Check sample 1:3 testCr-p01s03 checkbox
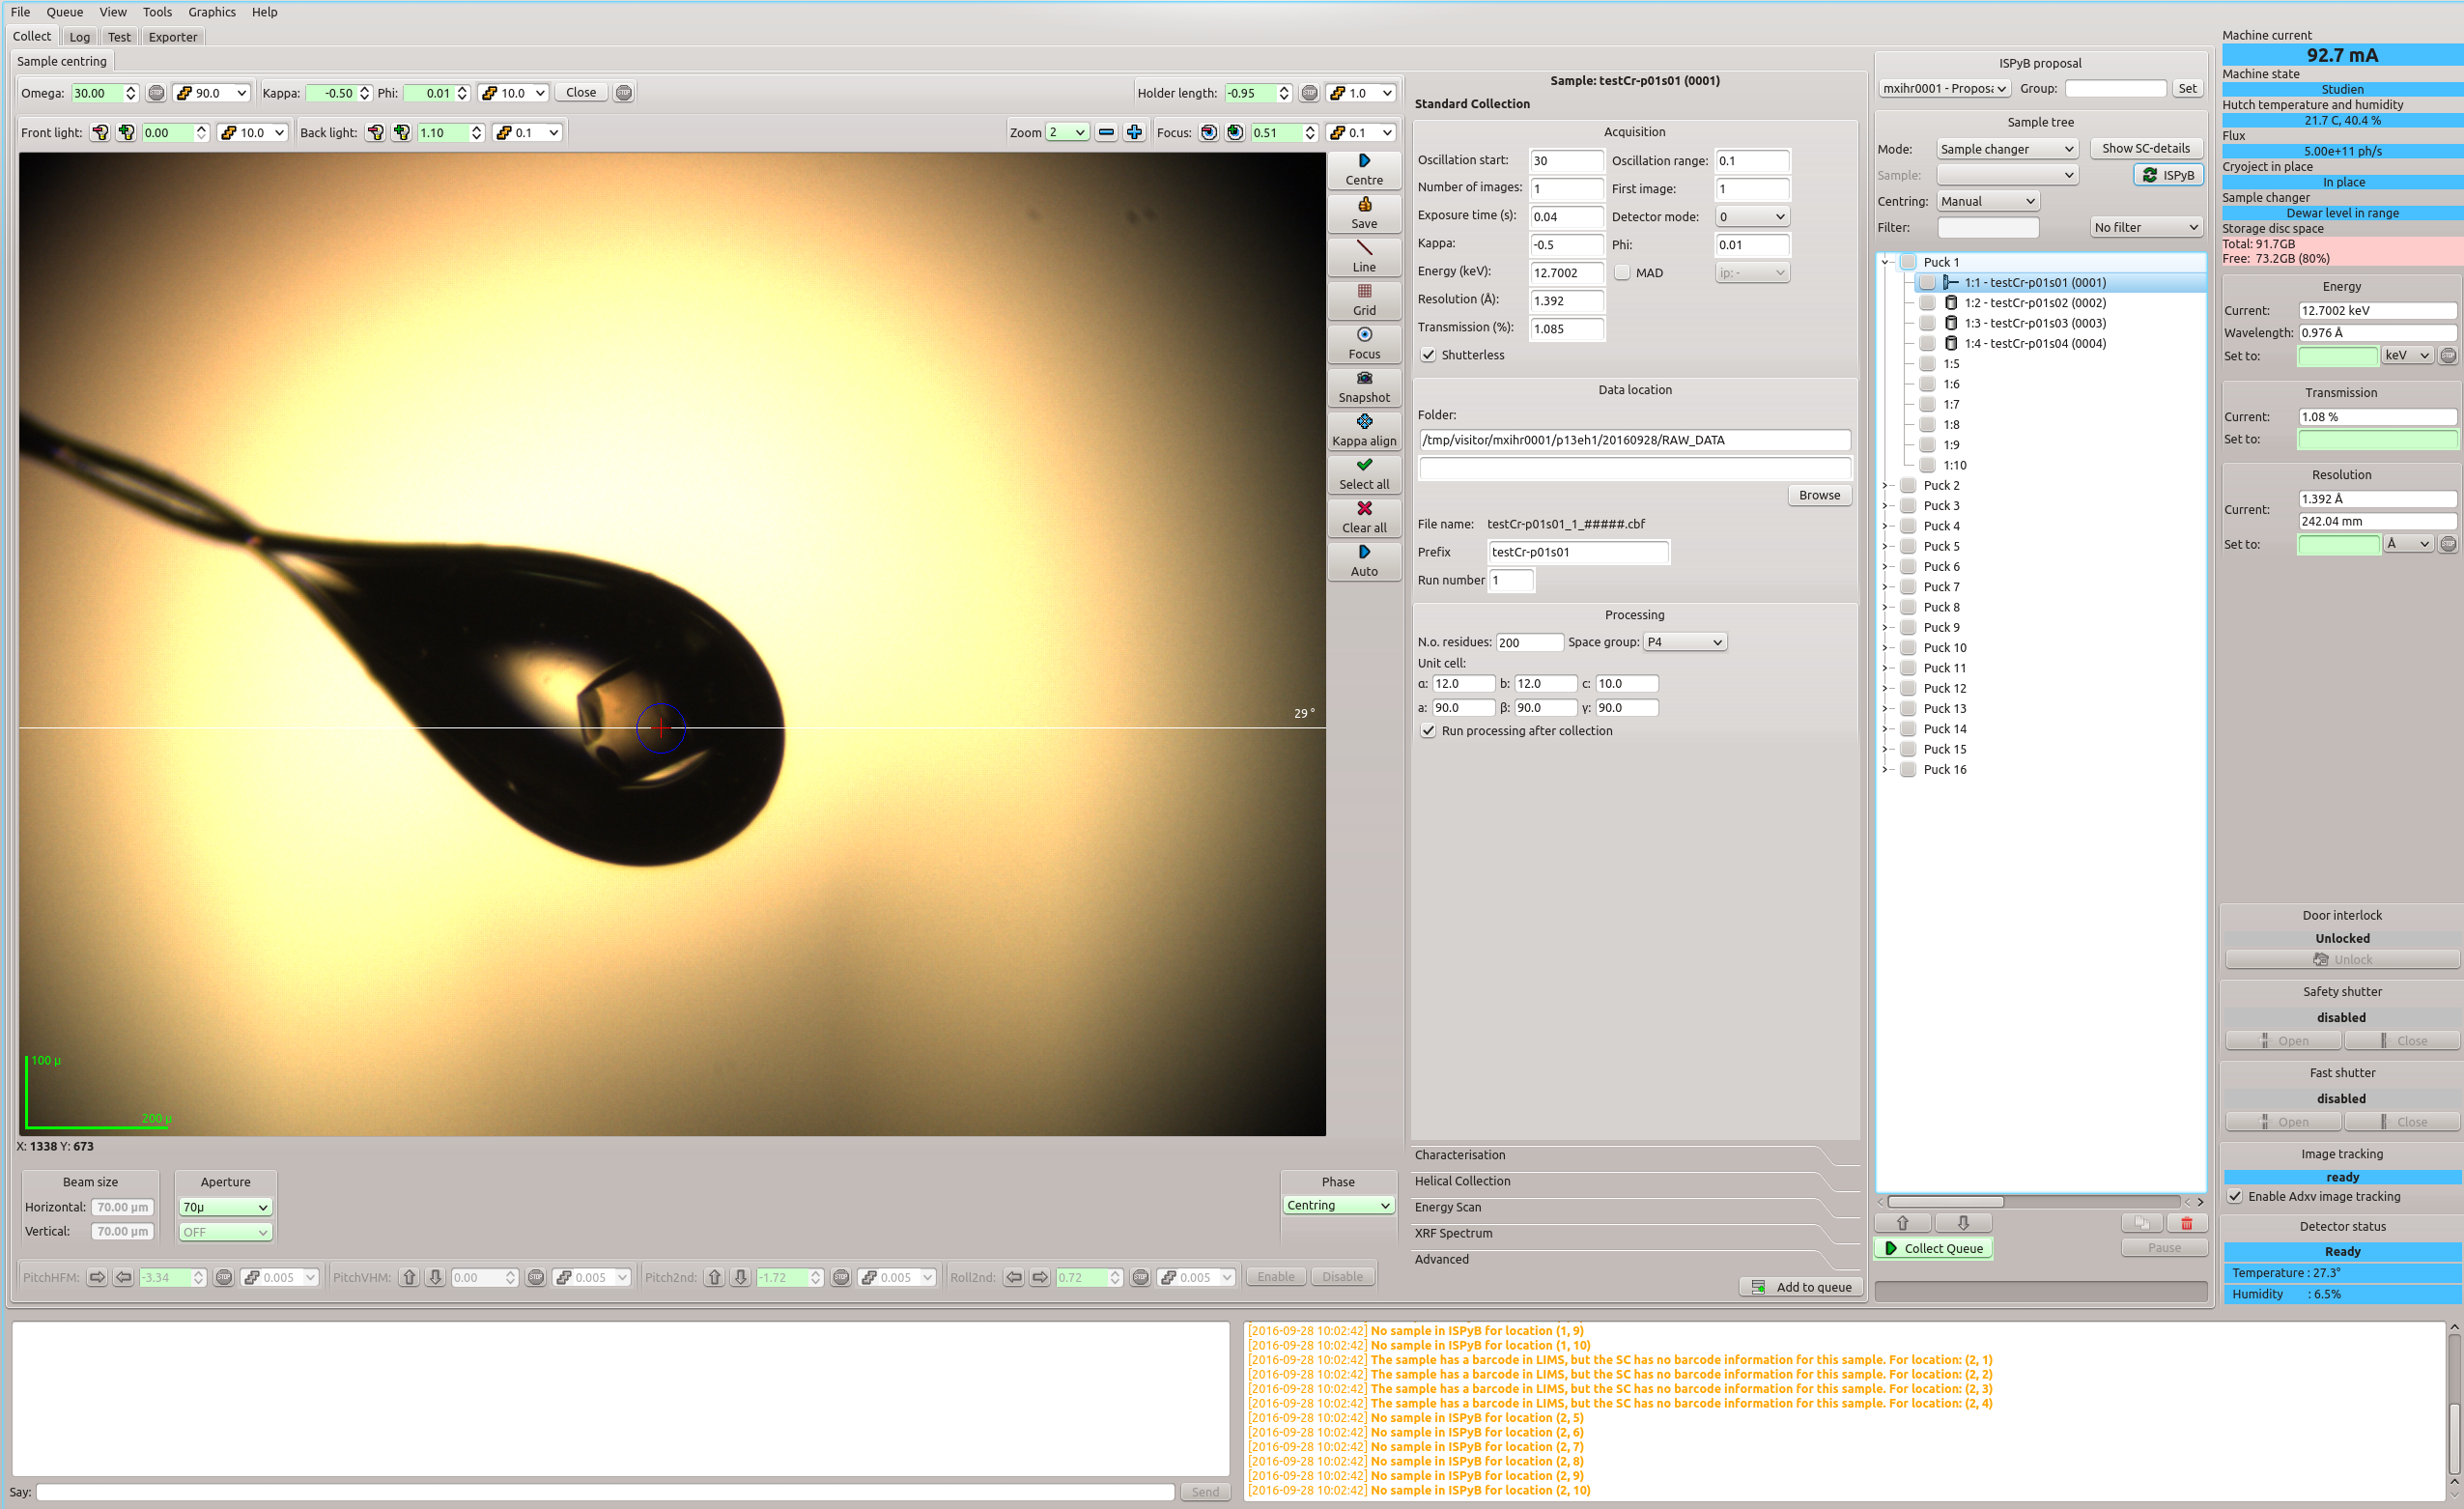Screen dimensions: 2464x1509 [x=1928, y=323]
